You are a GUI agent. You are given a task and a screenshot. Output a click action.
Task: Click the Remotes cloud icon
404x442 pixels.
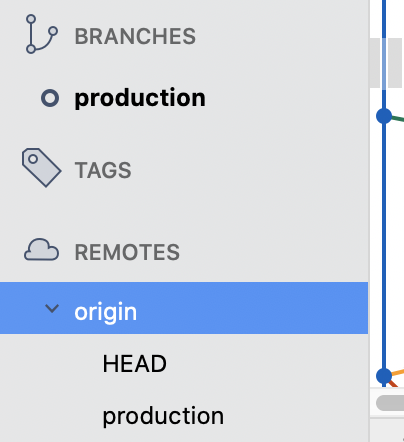coord(41,250)
